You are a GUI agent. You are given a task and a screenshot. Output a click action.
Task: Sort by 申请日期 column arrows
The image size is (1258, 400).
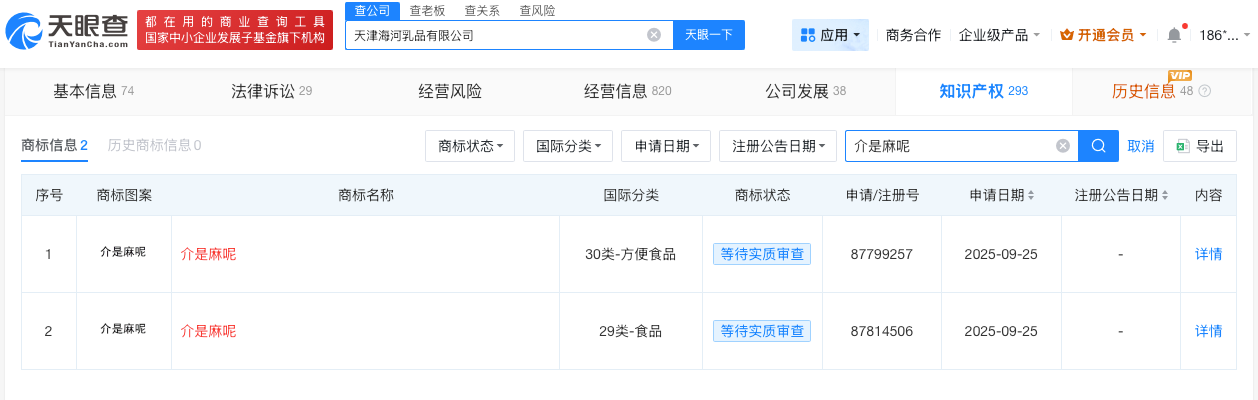coord(1031,195)
